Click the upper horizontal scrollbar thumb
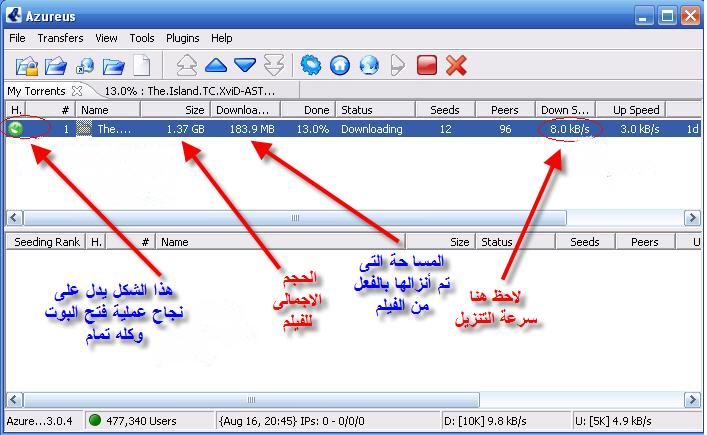The width and height of the screenshot is (707, 435). [x=295, y=218]
